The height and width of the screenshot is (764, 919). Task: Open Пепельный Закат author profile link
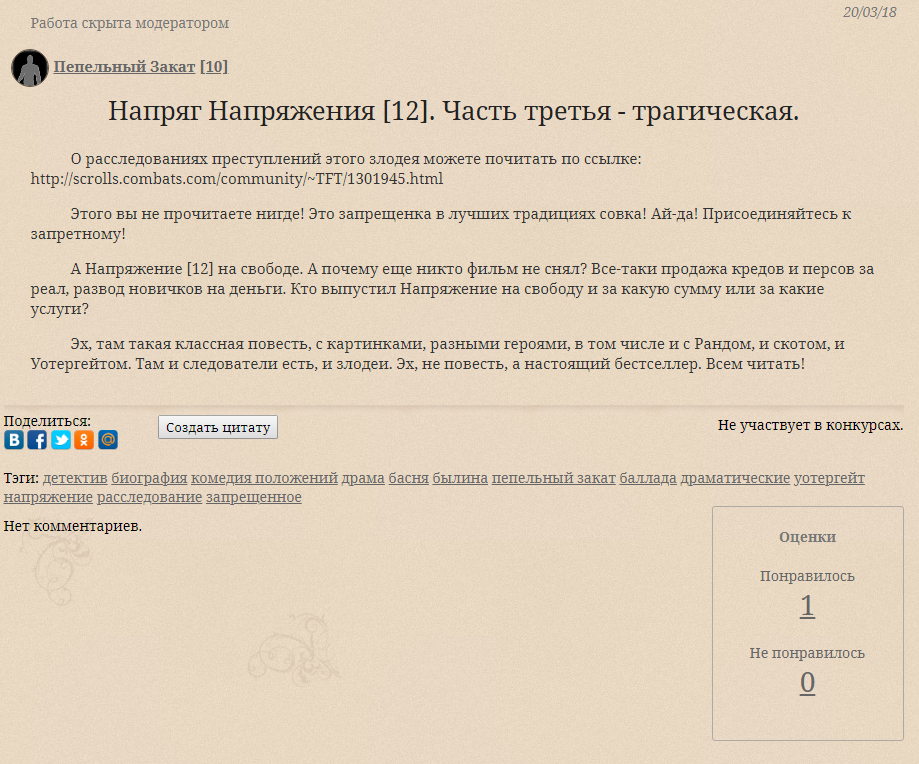pyautogui.click(x=124, y=67)
